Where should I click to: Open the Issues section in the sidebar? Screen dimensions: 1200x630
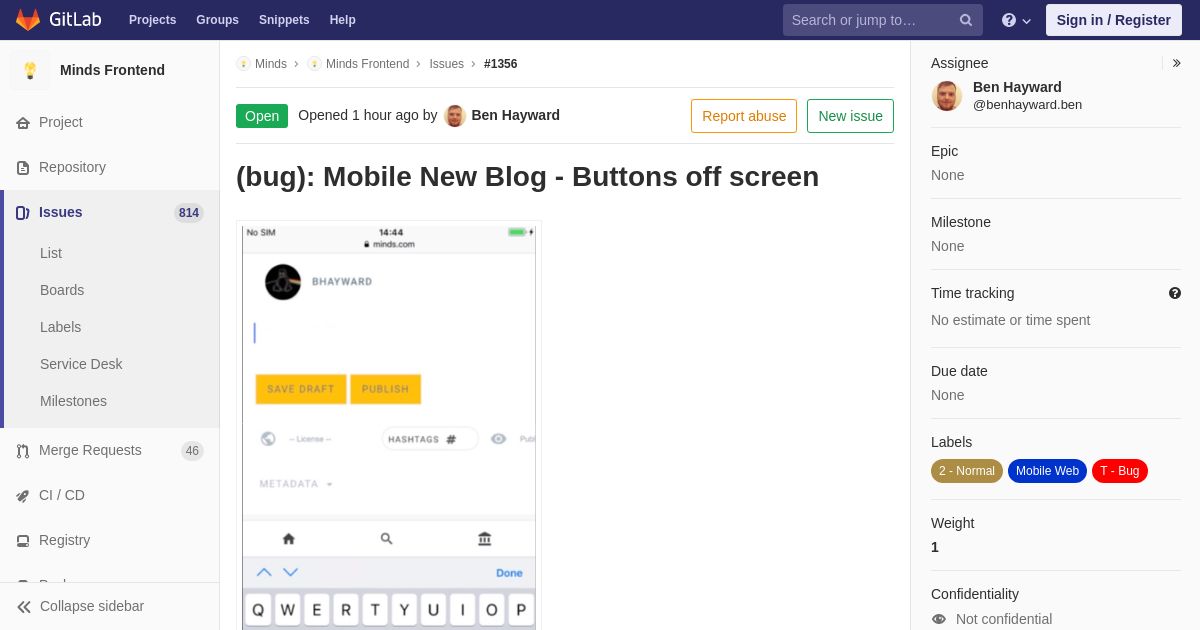[x=61, y=212]
